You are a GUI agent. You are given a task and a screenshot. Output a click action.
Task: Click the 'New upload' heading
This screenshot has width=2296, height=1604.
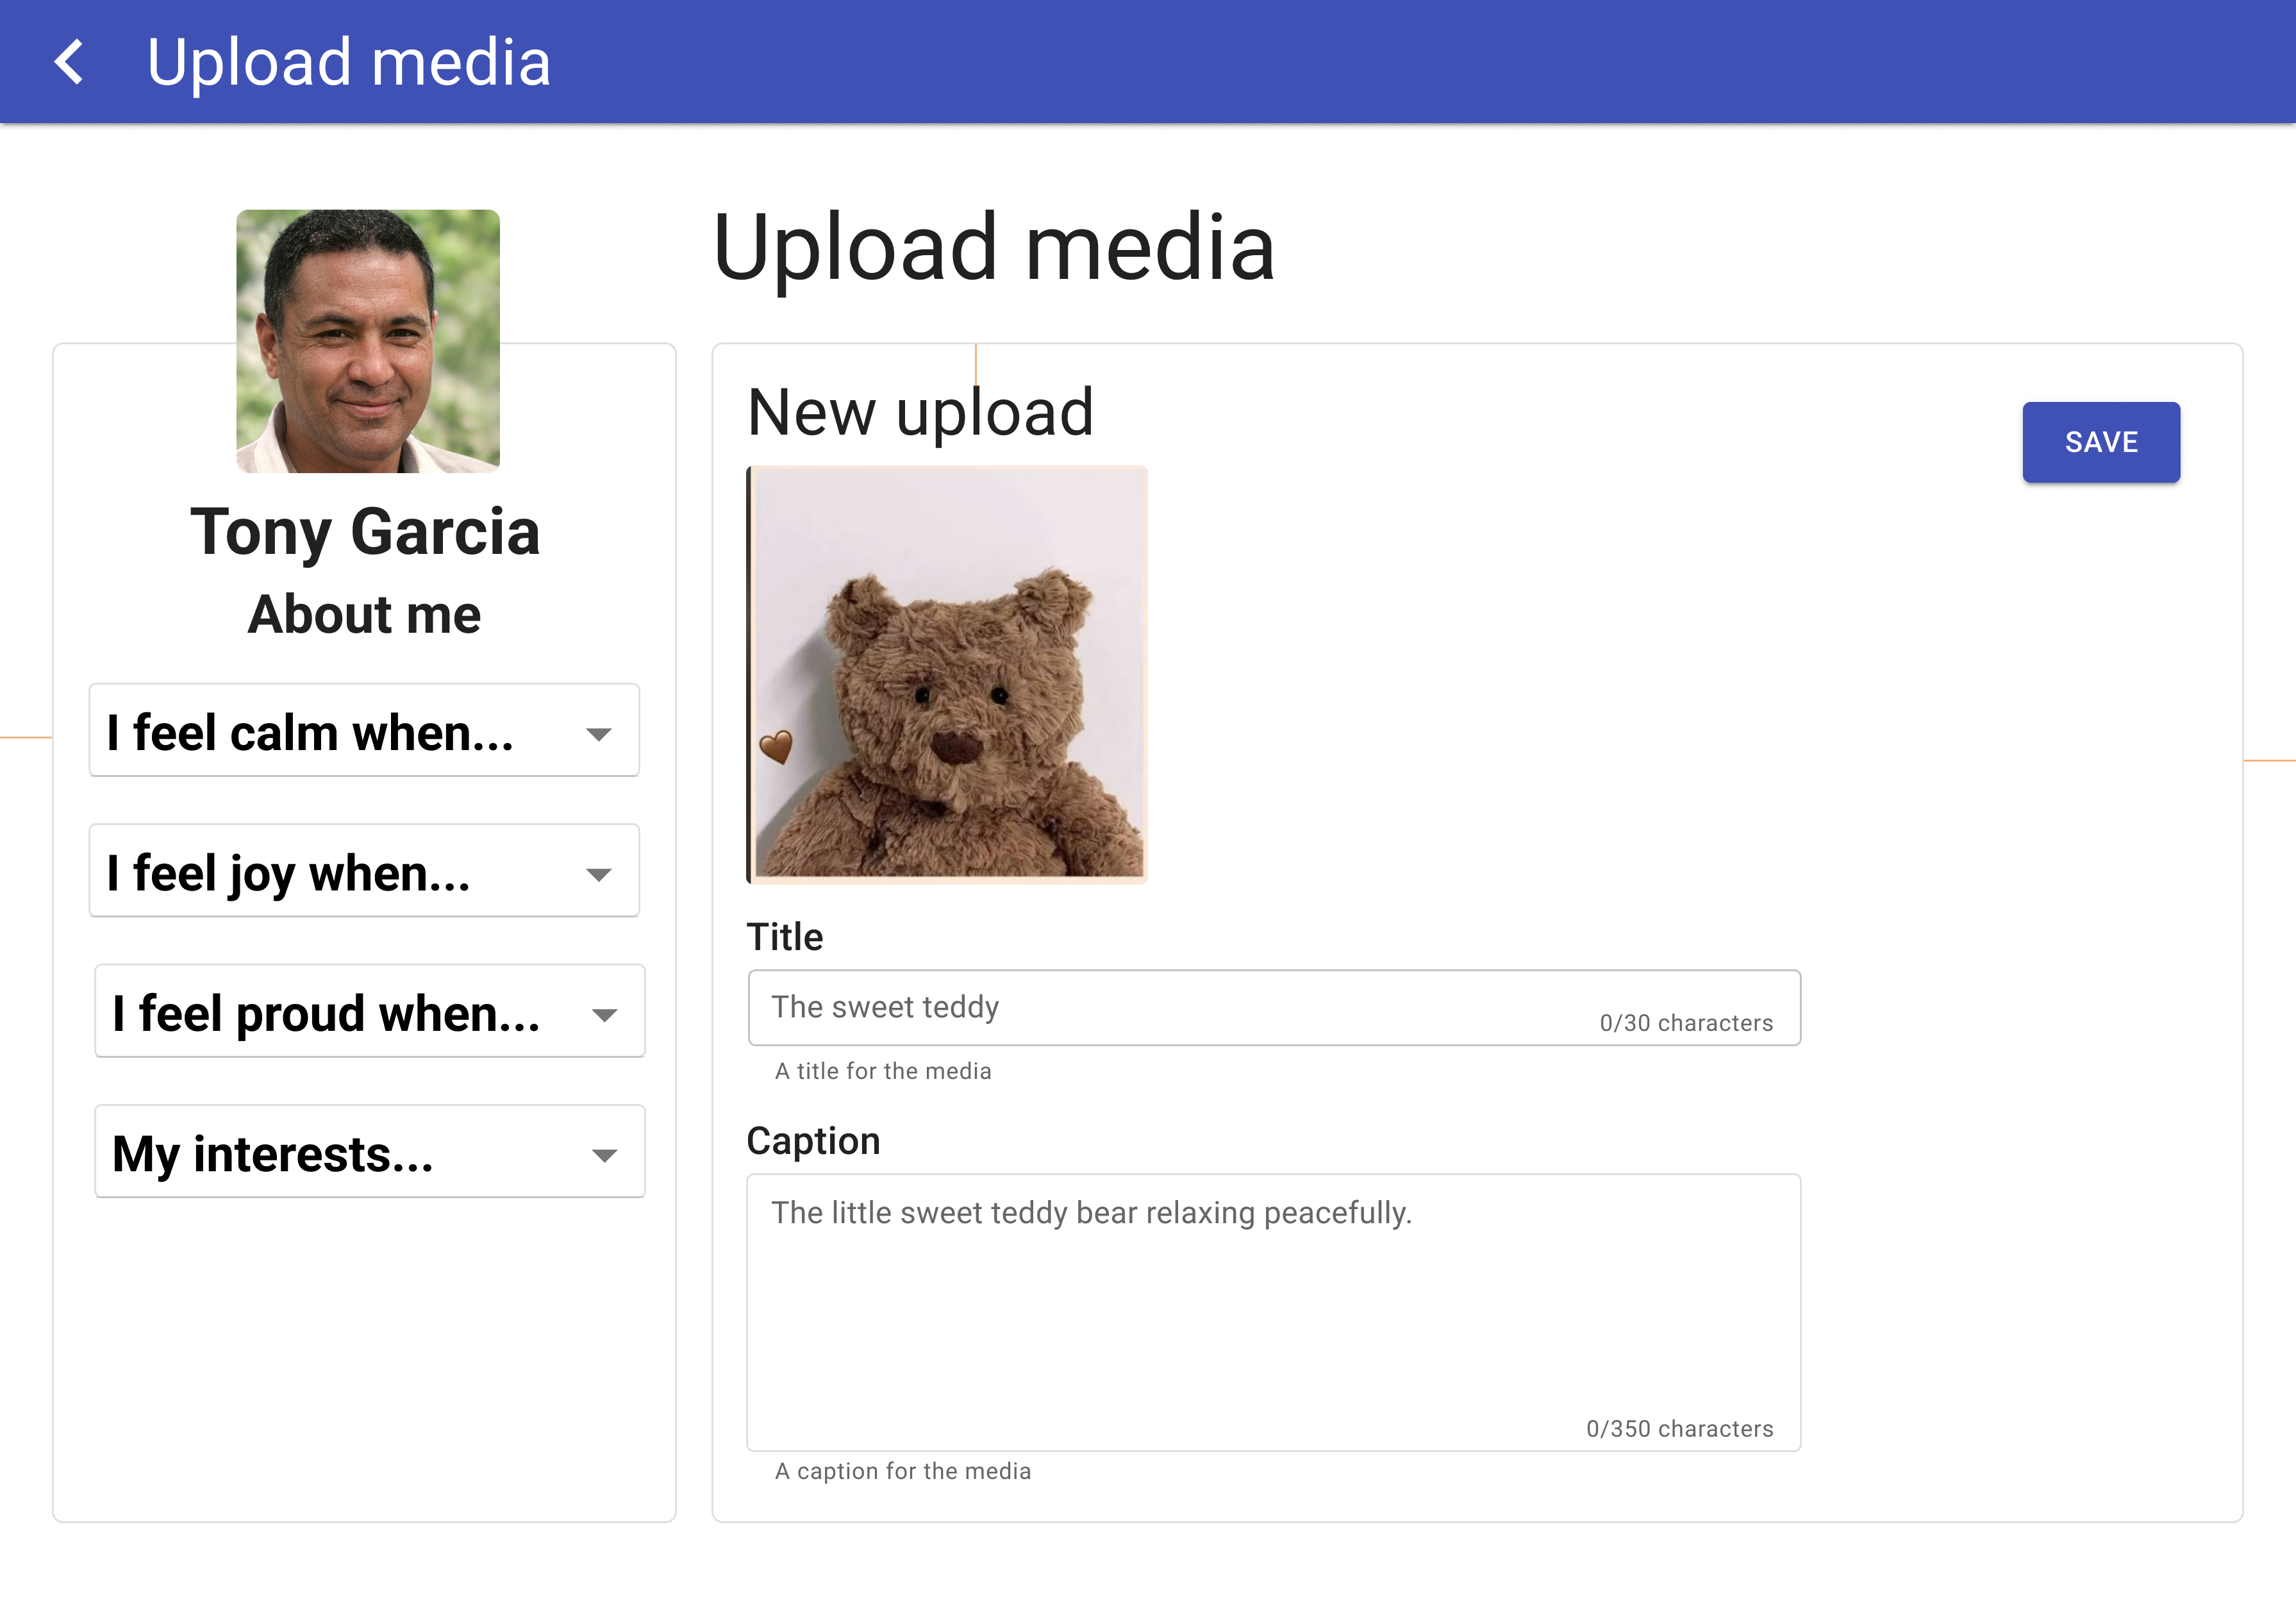(x=921, y=413)
